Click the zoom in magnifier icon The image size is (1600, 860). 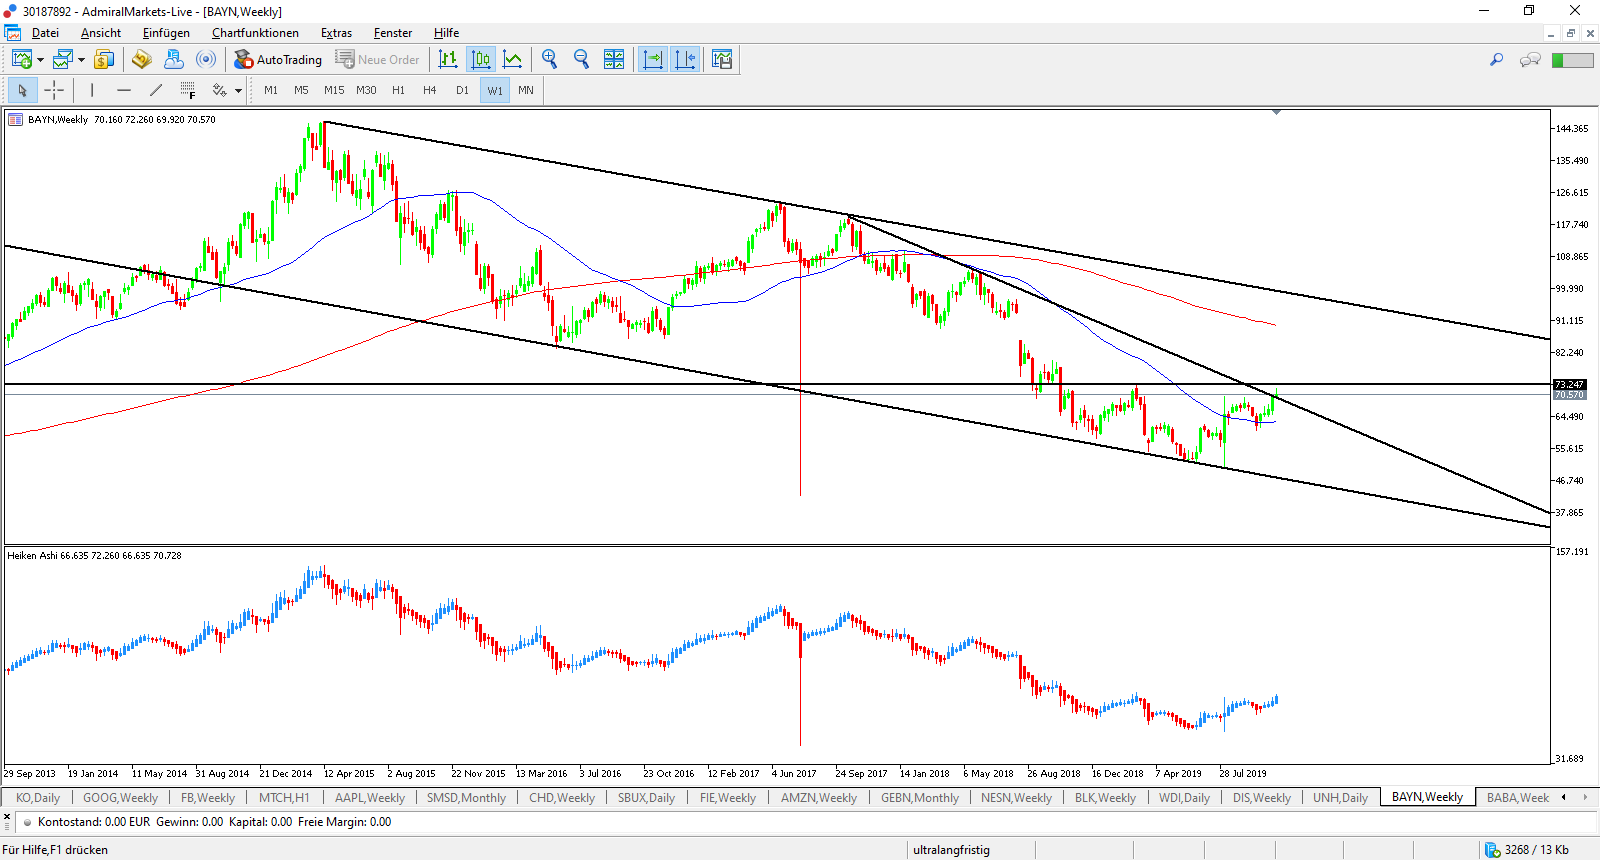point(549,60)
